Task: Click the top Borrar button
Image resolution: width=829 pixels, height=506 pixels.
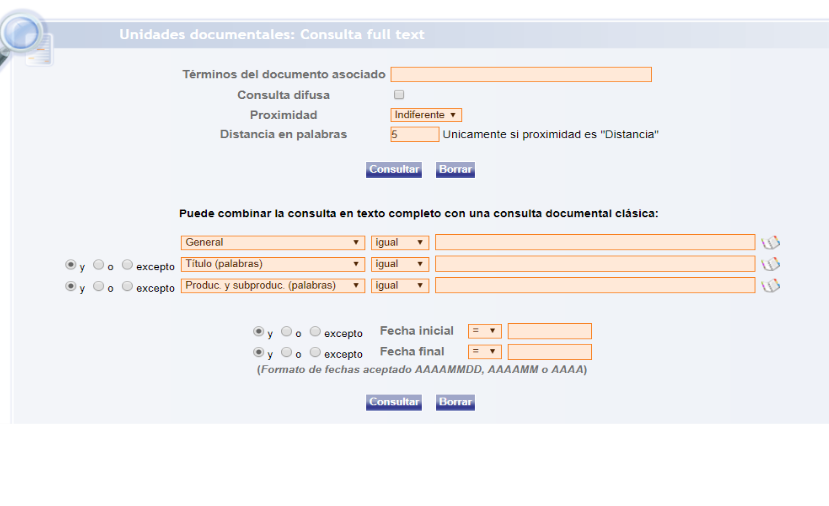Action: [455, 170]
